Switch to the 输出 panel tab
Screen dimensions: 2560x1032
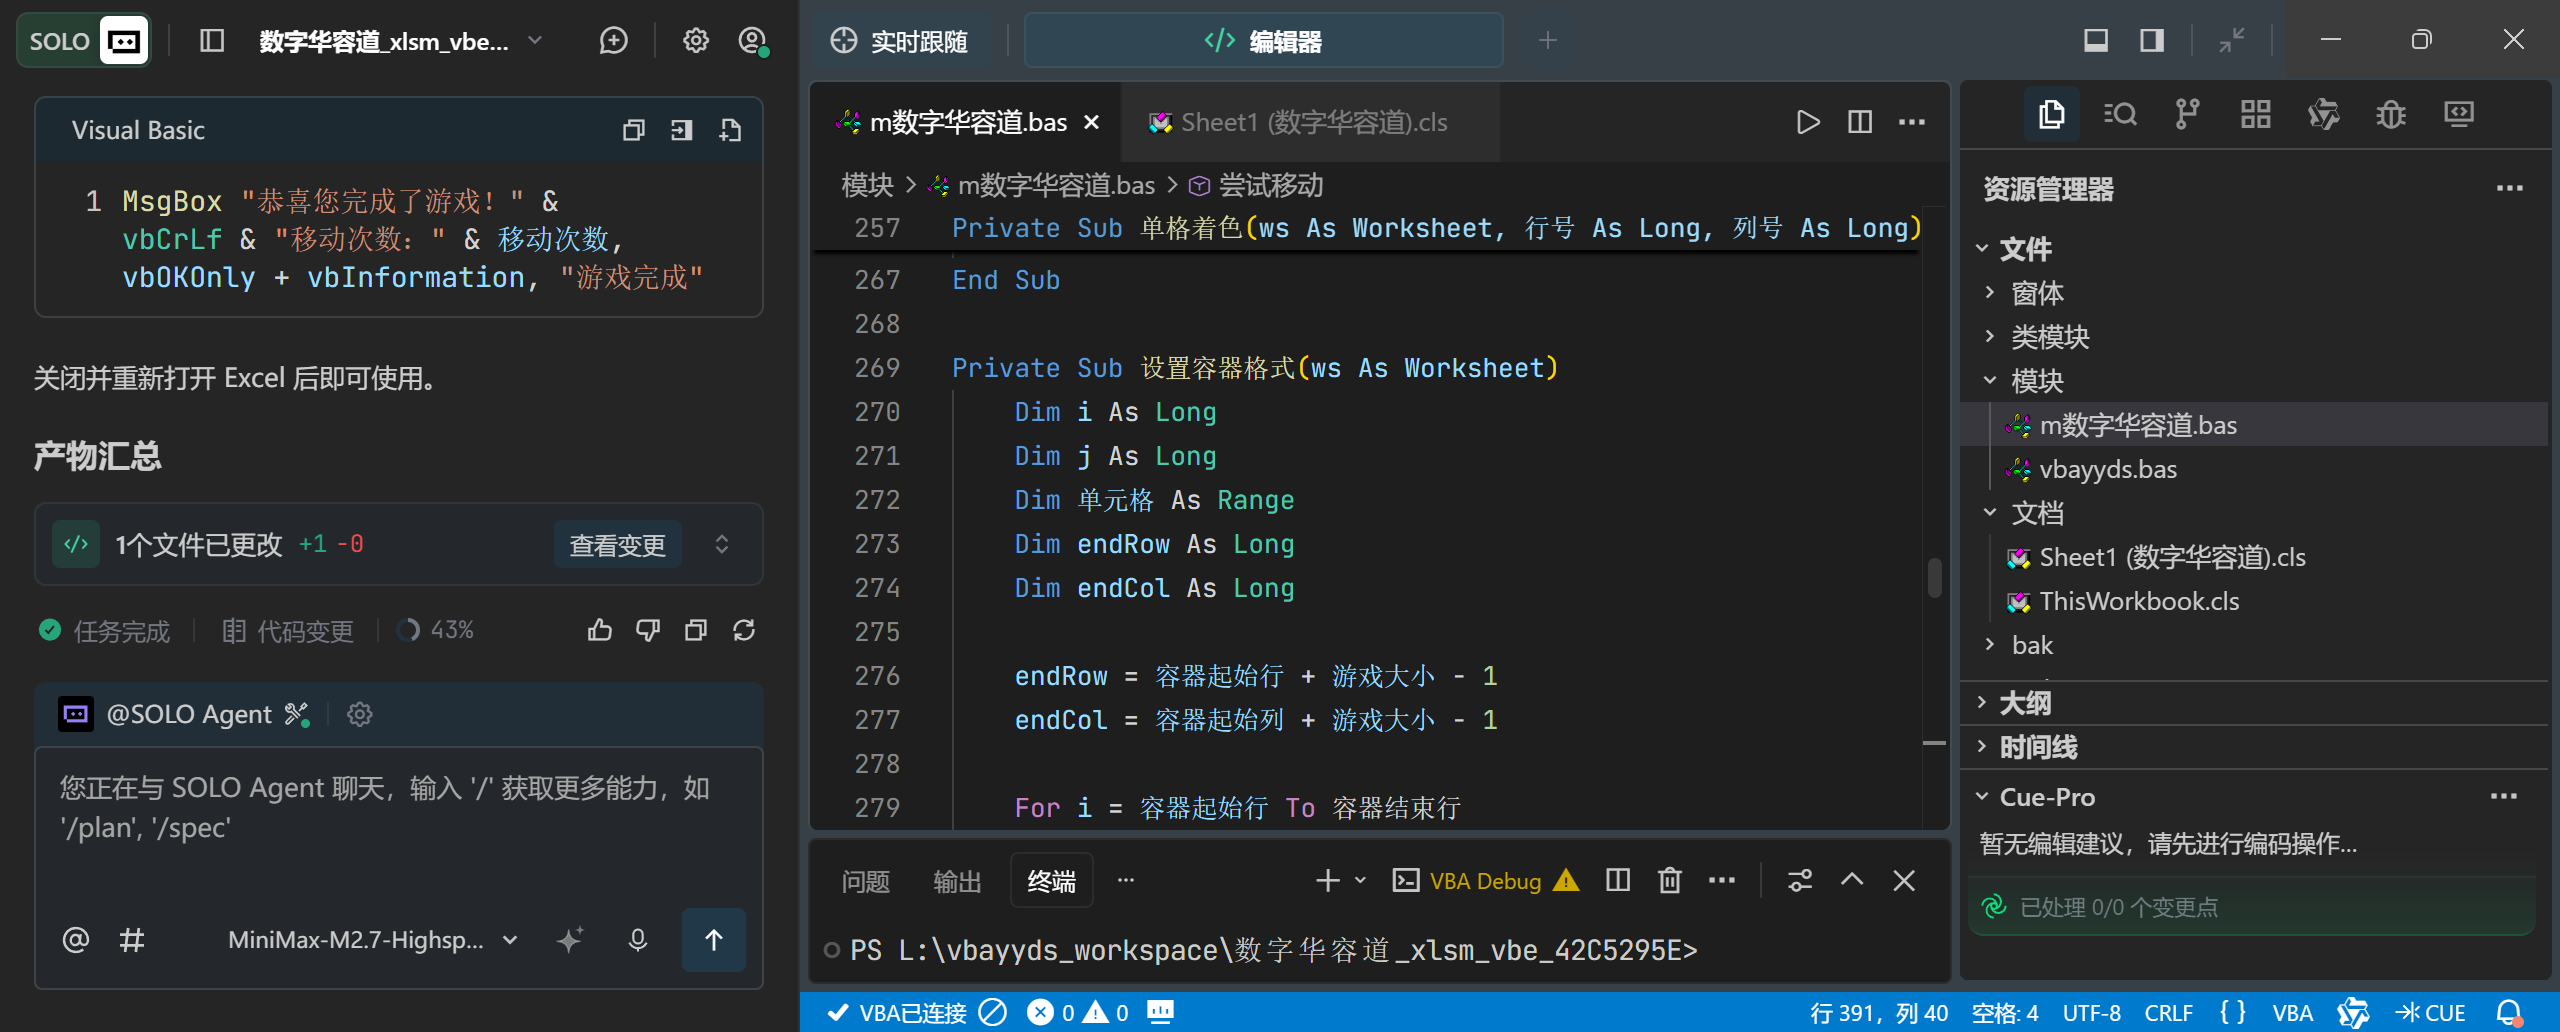coord(957,881)
